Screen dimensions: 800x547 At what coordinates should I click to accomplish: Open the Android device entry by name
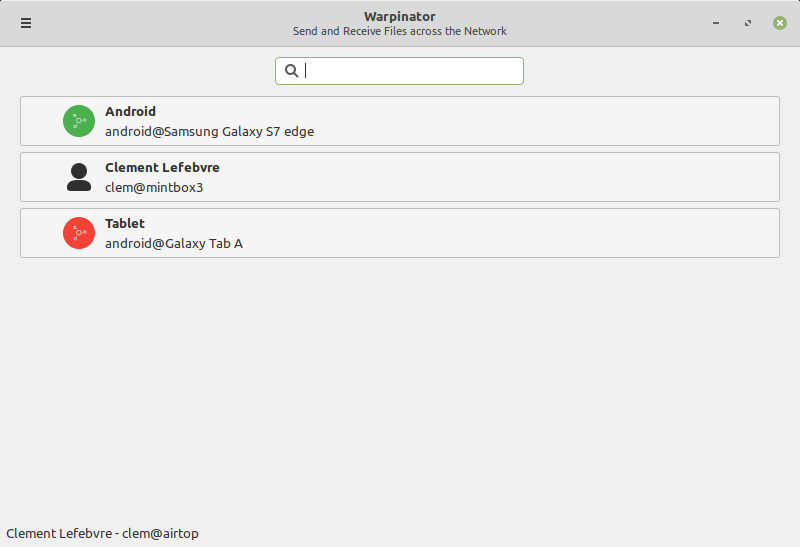pos(130,112)
